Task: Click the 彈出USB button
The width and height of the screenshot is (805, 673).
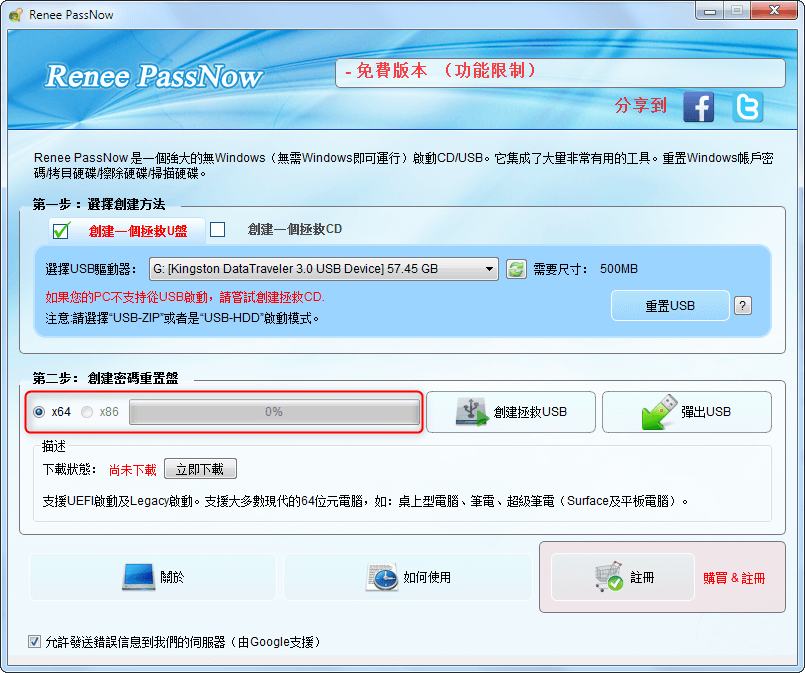Action: tap(687, 412)
